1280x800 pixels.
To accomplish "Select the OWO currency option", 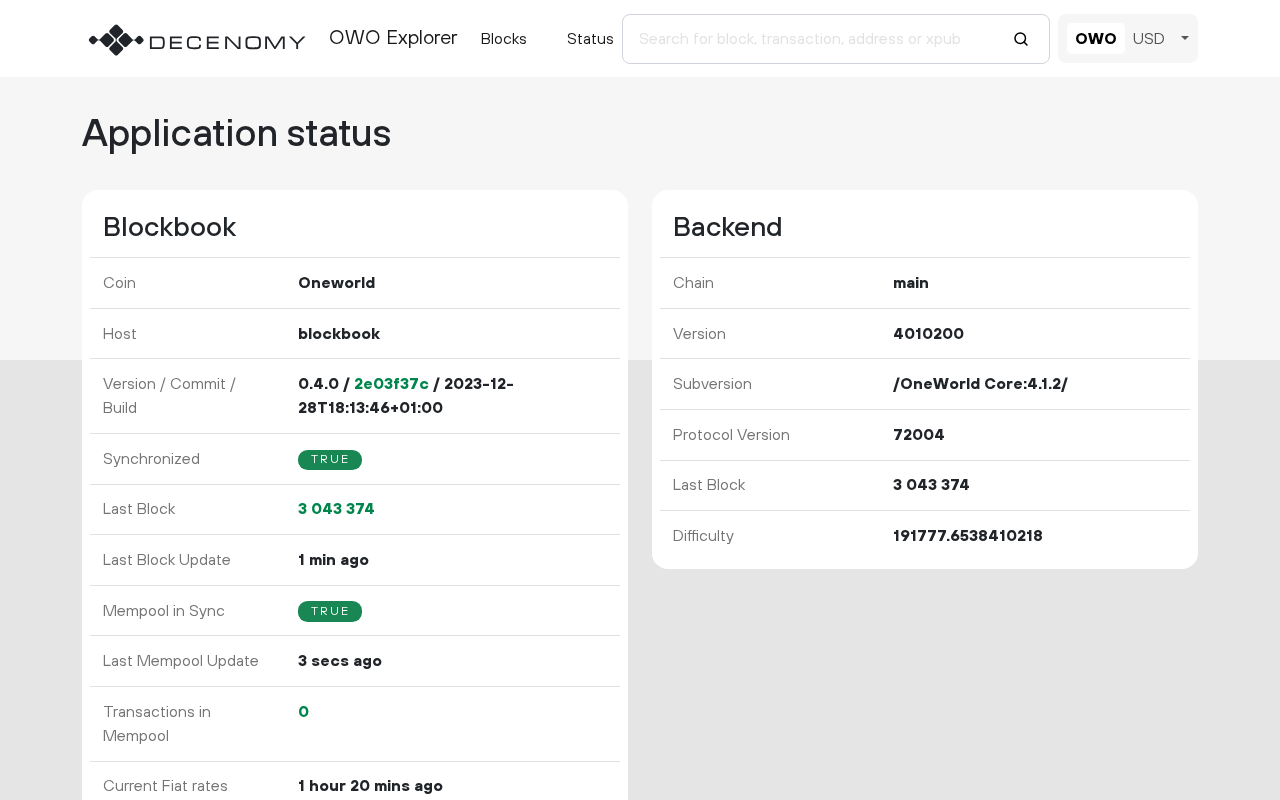I will click(x=1095, y=39).
